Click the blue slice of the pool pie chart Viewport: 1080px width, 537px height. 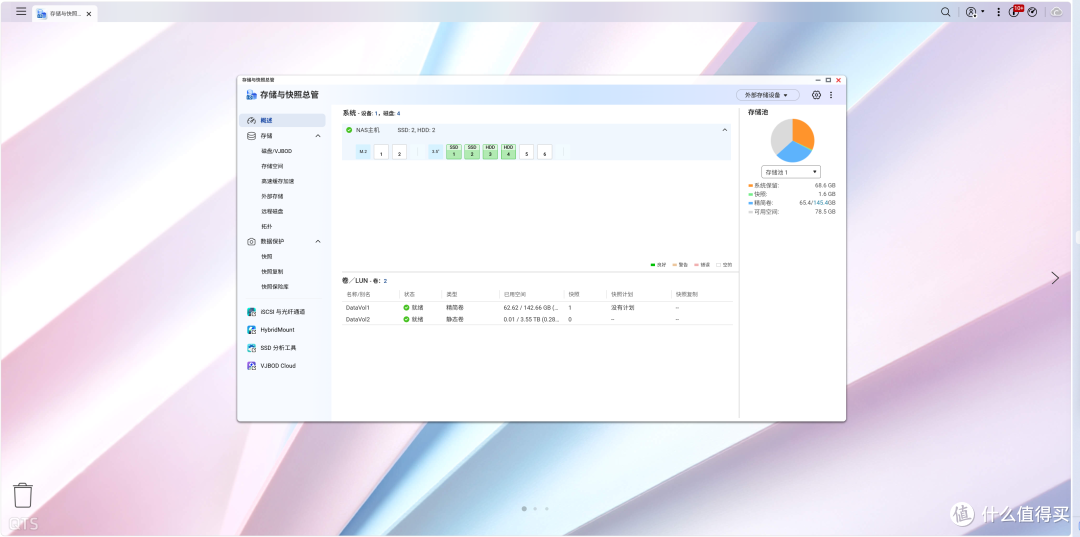pos(792,153)
